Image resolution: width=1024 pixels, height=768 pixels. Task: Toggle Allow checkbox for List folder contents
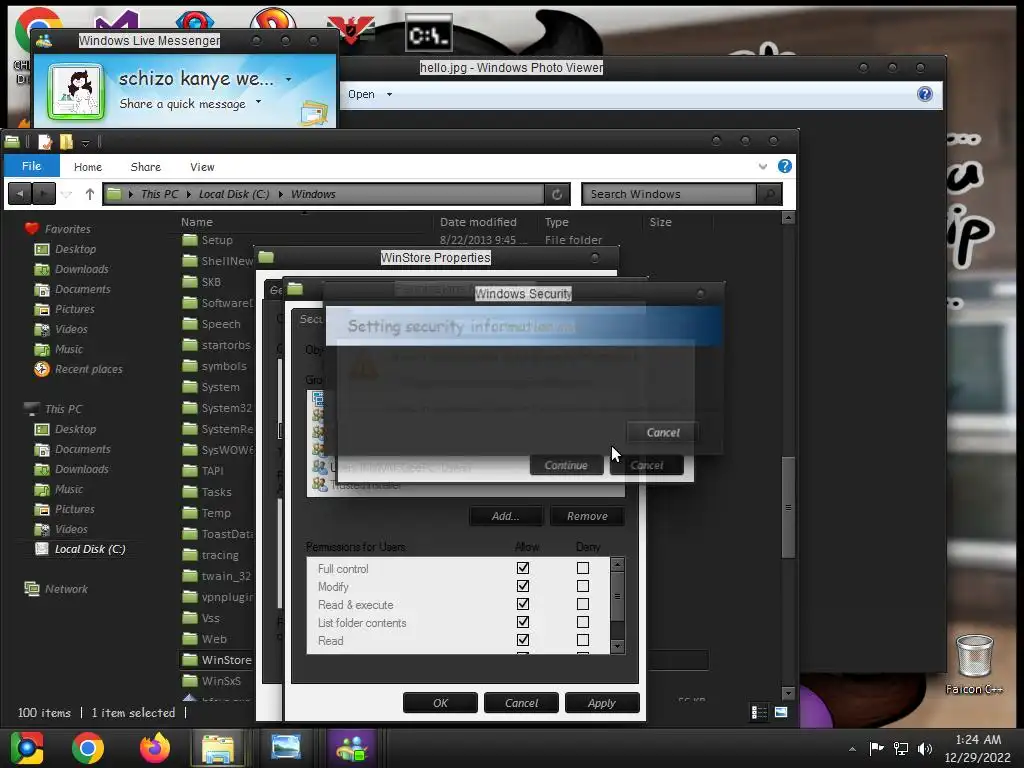[x=522, y=622]
